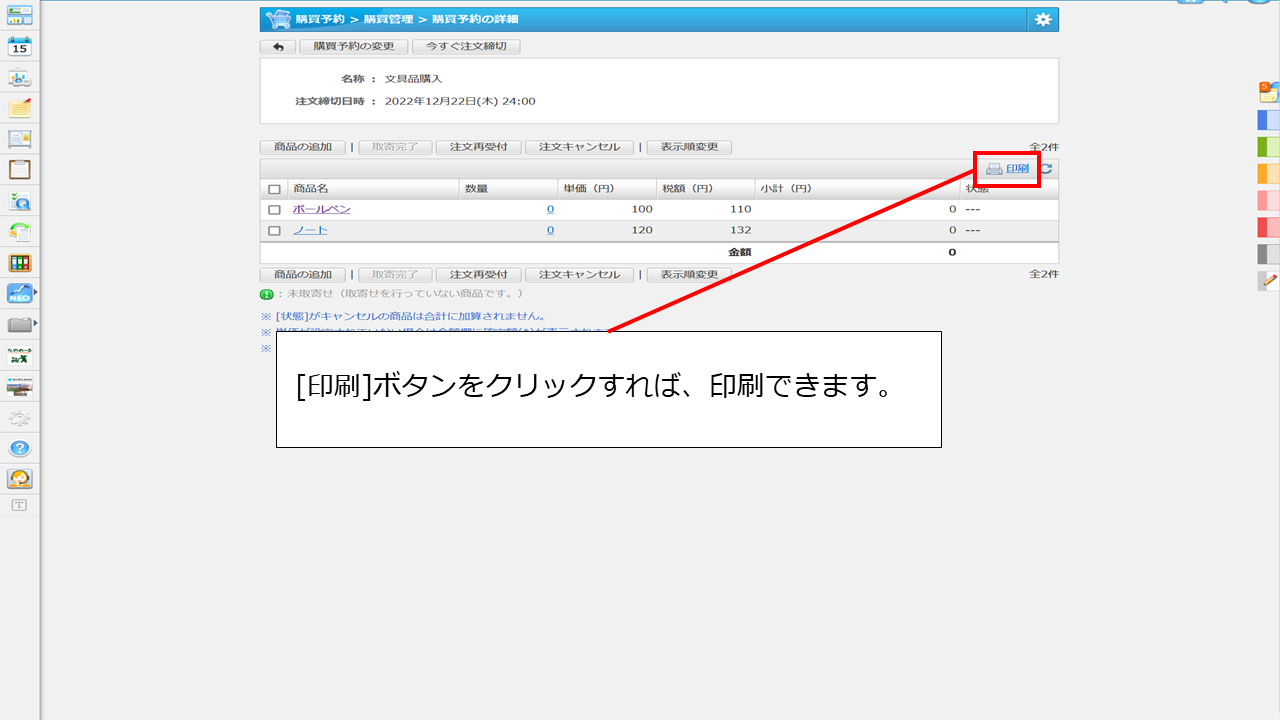The width and height of the screenshot is (1280, 720).
Task: Expand the folder icon submenu in sidebar
Action: (x=36, y=324)
